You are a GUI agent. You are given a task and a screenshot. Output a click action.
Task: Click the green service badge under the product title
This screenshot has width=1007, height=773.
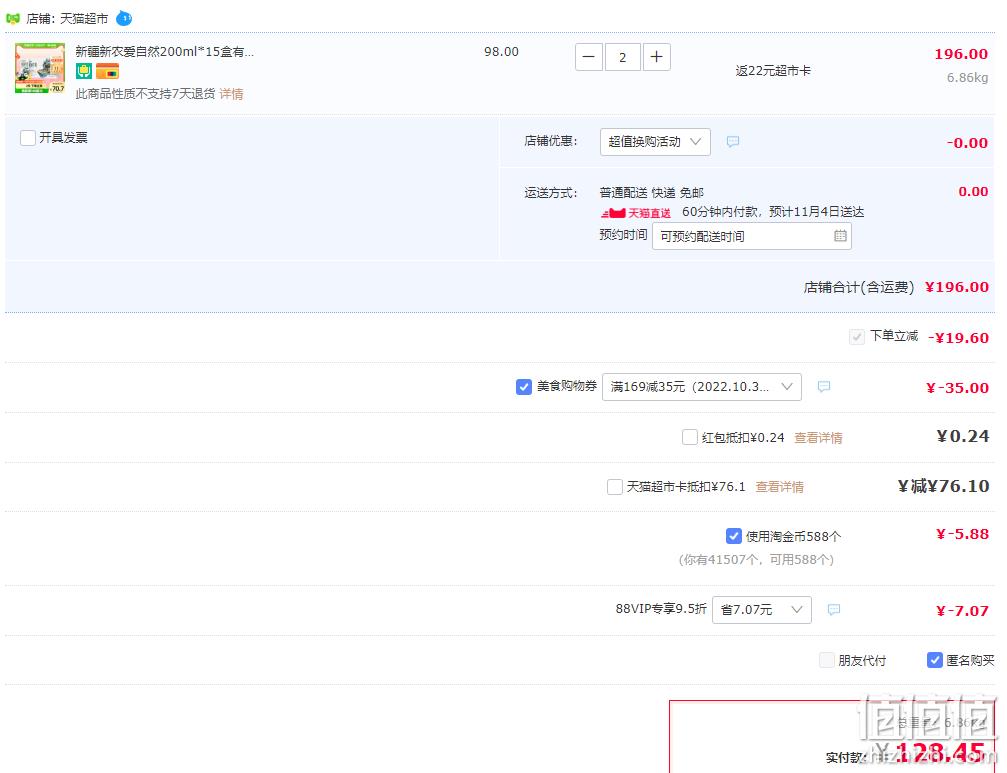84,71
